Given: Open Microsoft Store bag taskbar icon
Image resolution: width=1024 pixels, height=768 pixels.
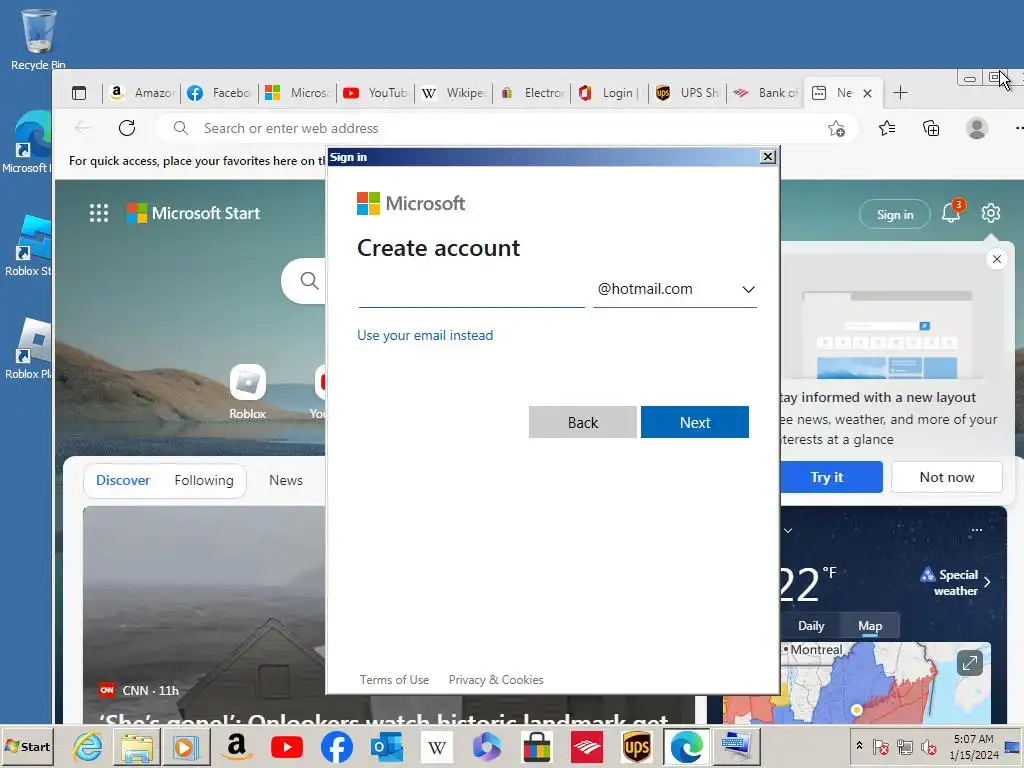Looking at the screenshot, I should click(537, 746).
